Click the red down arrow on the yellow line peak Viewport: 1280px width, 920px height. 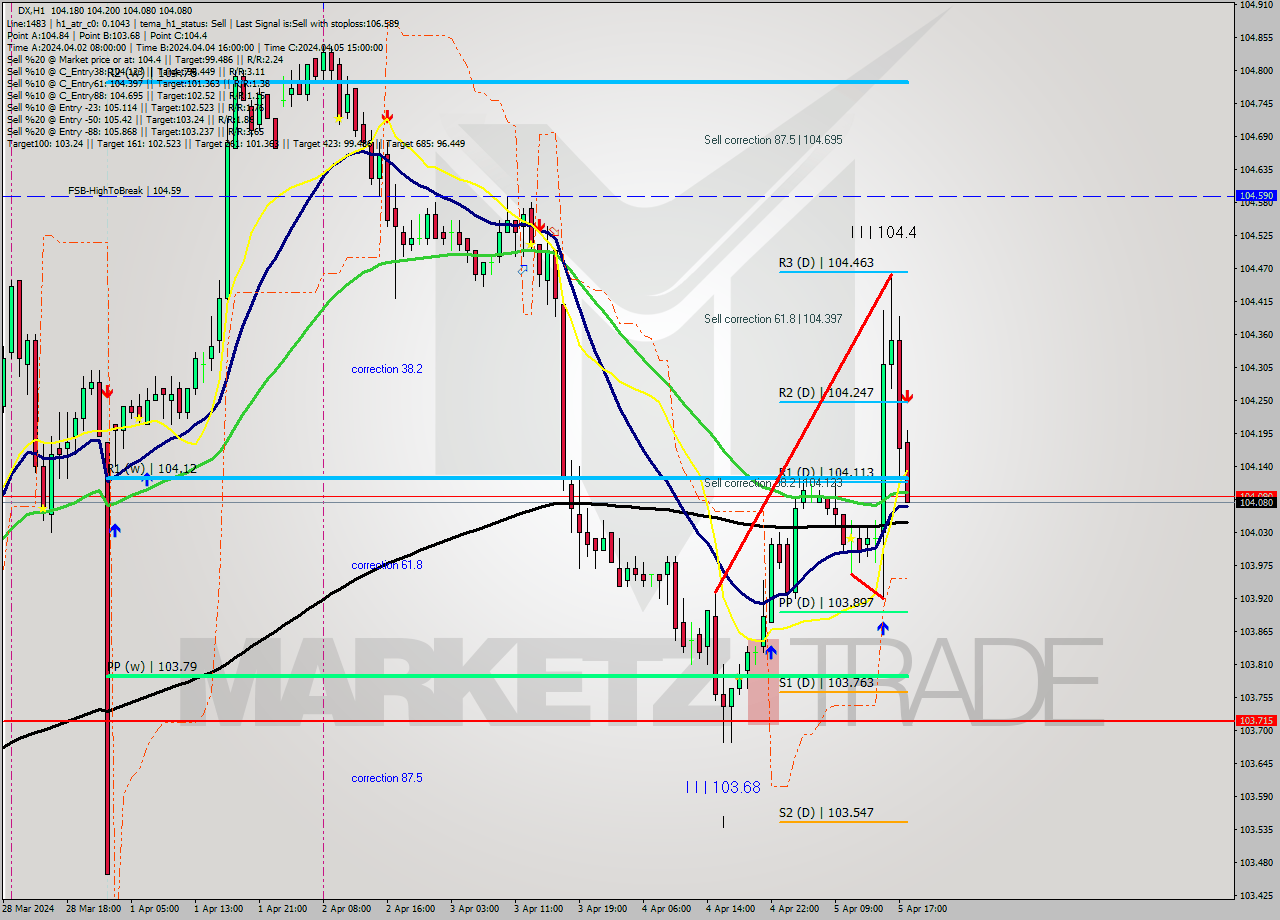[386, 118]
